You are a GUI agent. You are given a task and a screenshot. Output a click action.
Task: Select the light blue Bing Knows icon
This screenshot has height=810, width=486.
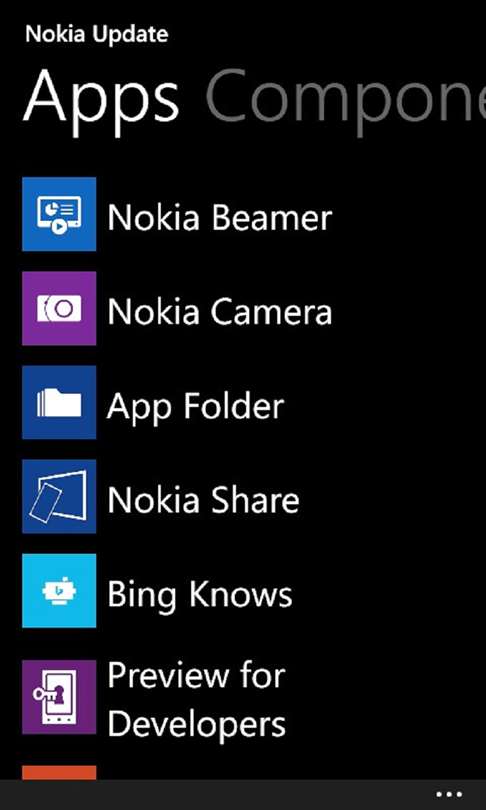click(59, 590)
